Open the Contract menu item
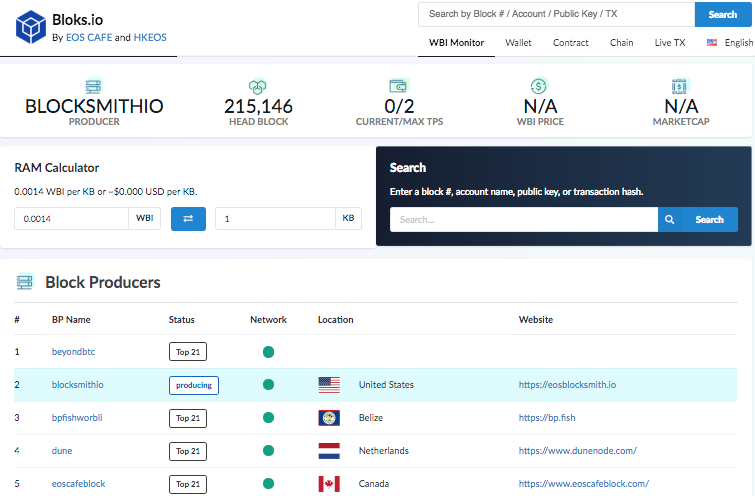This screenshot has width=755, height=496. (570, 43)
